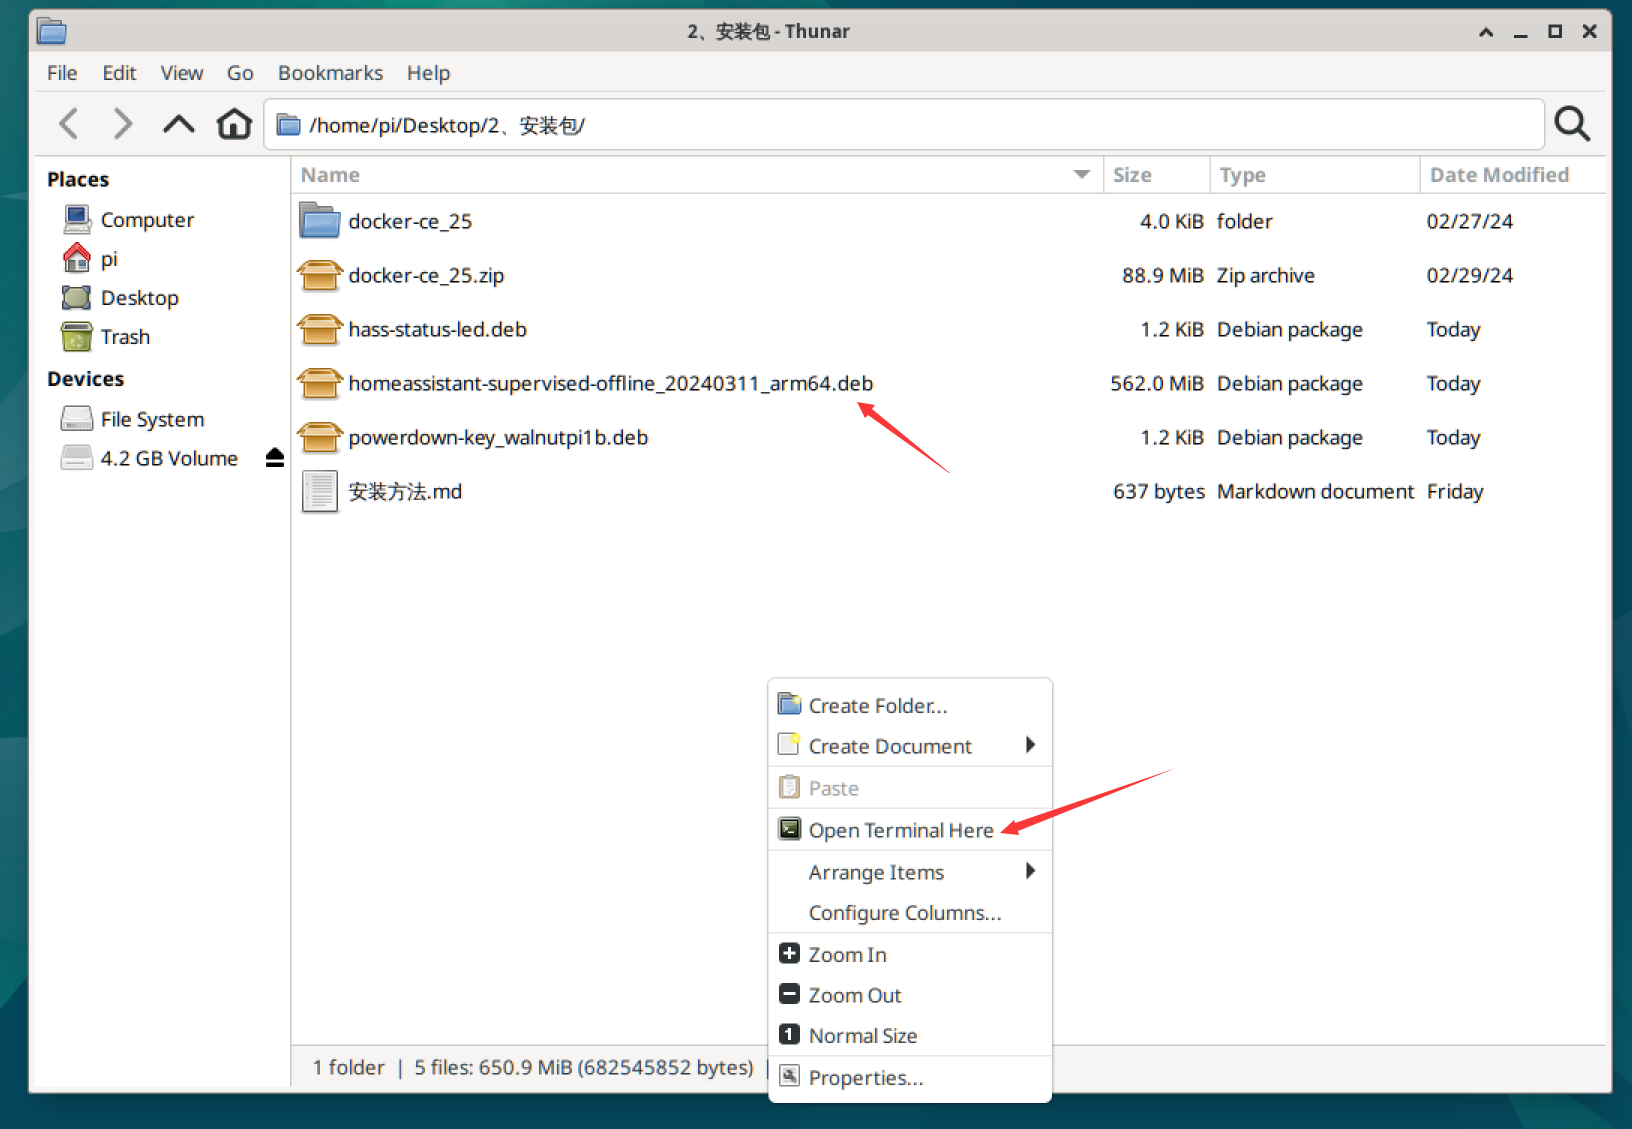1632x1129 pixels.
Task: Select Paste in the context menu
Action: click(x=910, y=788)
